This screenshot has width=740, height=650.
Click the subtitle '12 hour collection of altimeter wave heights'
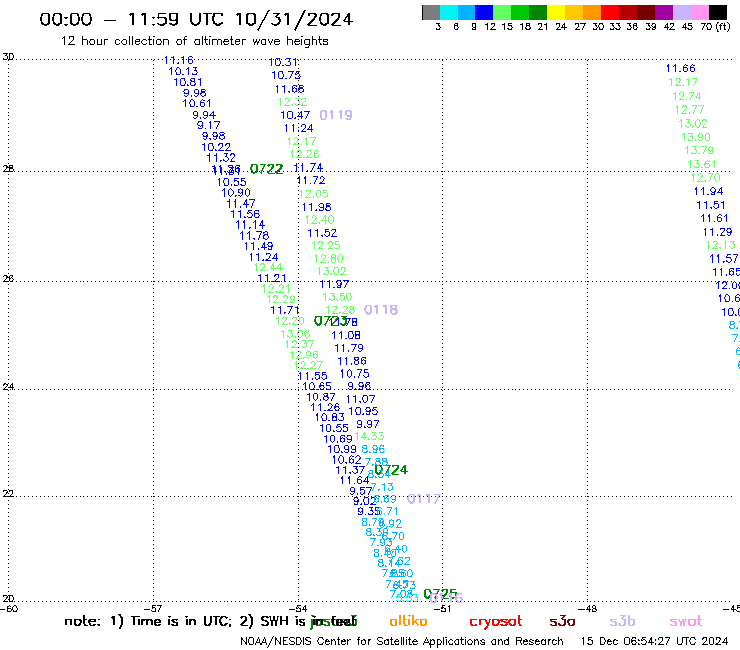coord(194,41)
